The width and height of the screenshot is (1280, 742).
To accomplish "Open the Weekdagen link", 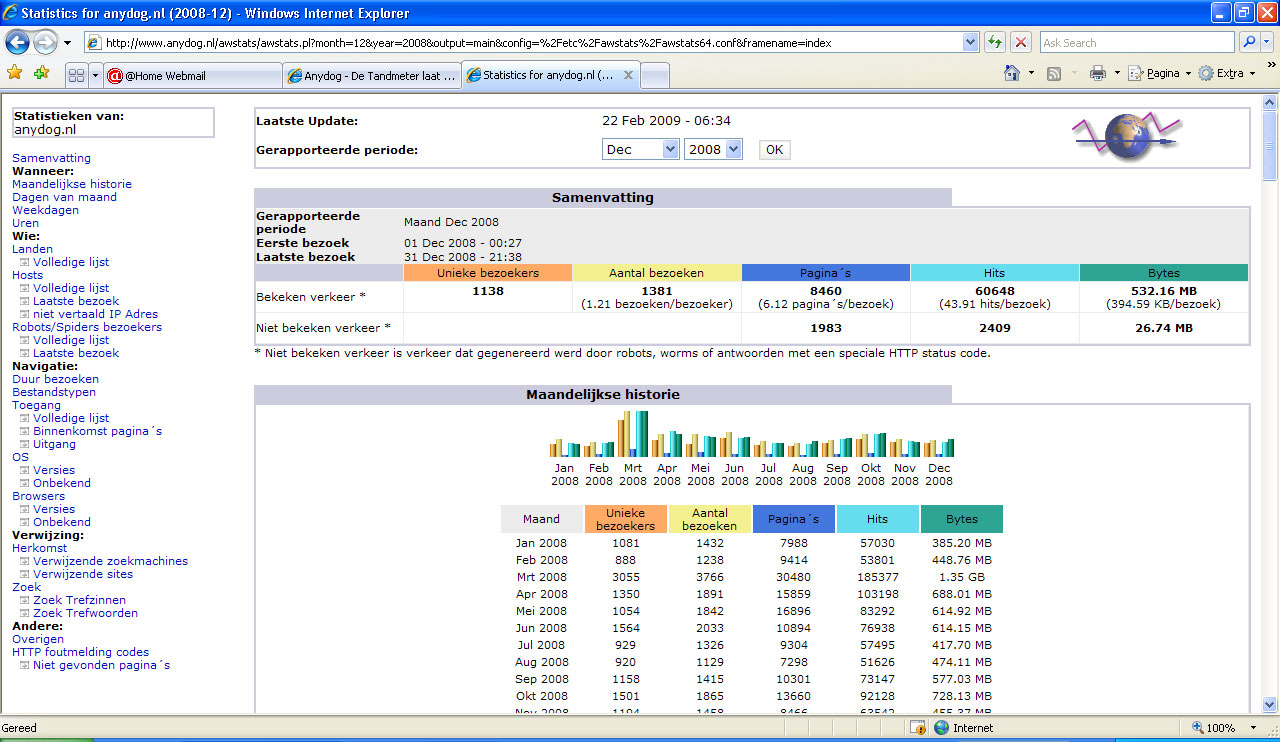I will click(45, 210).
